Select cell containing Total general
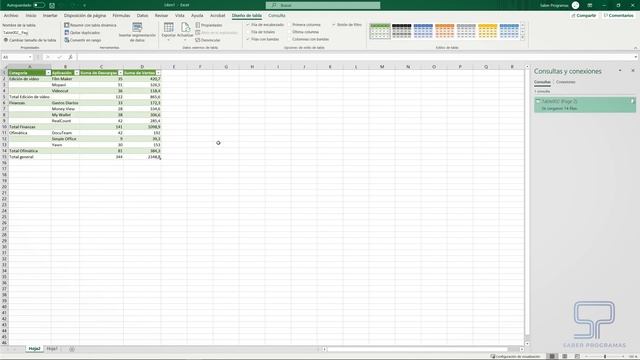The width and height of the screenshot is (640, 360). (30, 157)
